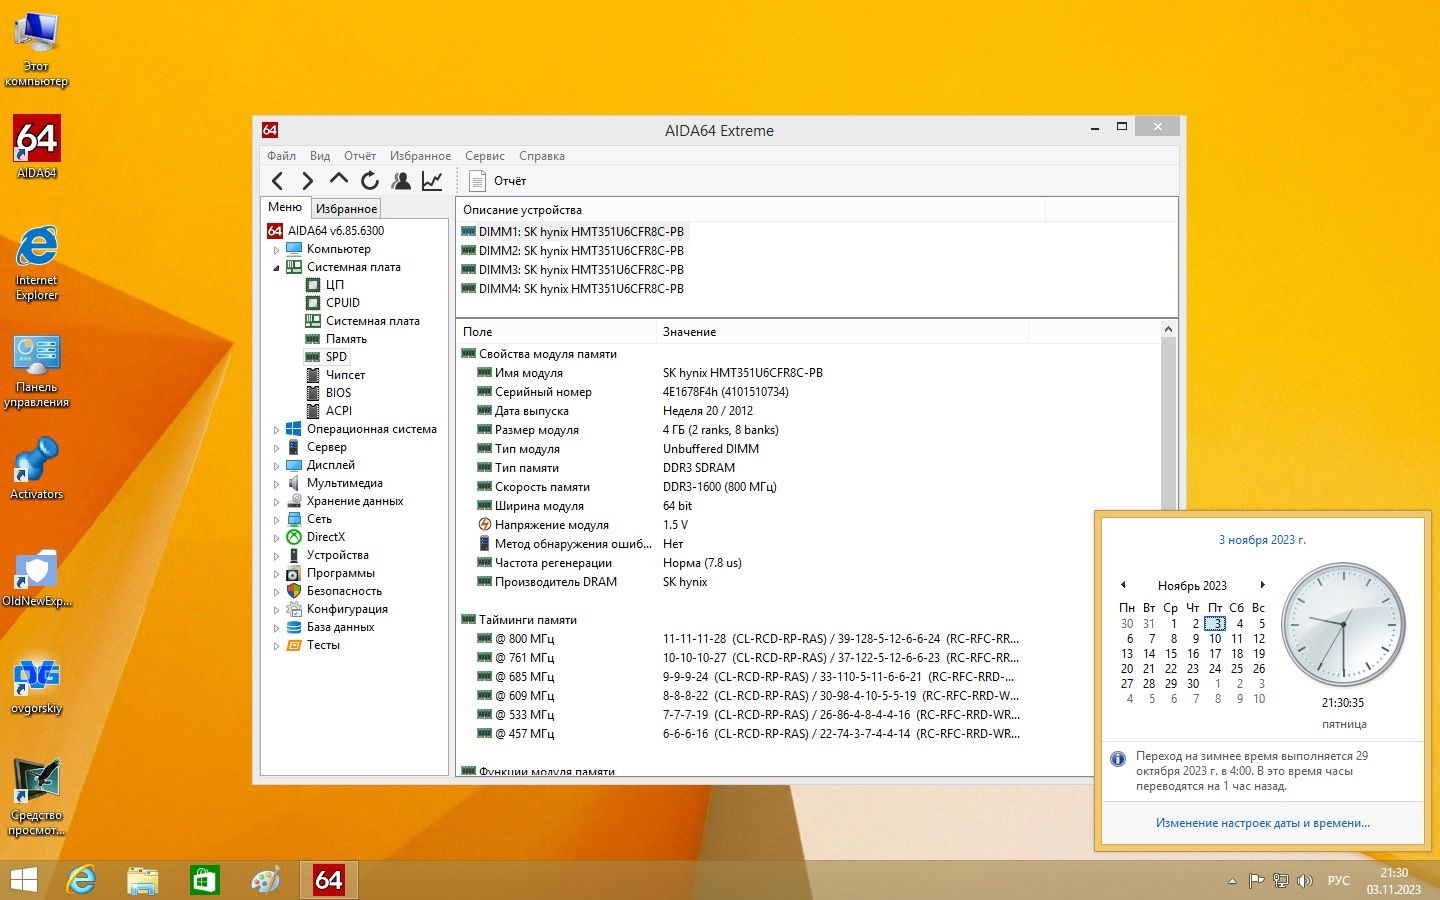Refresh the AIDA64 page
Viewport: 1440px width, 900px height.
370,181
